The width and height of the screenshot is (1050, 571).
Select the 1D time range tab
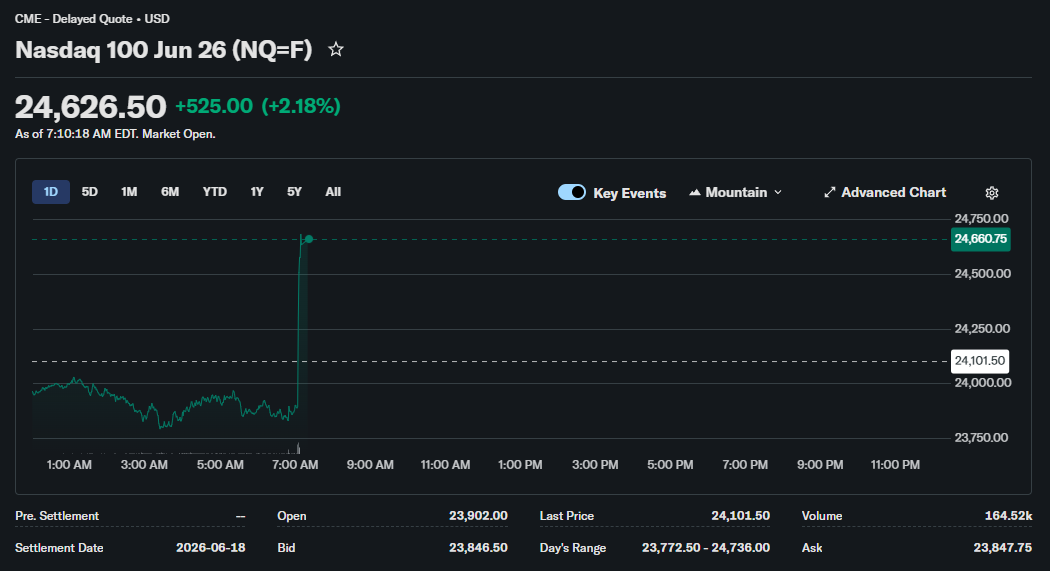tap(51, 192)
